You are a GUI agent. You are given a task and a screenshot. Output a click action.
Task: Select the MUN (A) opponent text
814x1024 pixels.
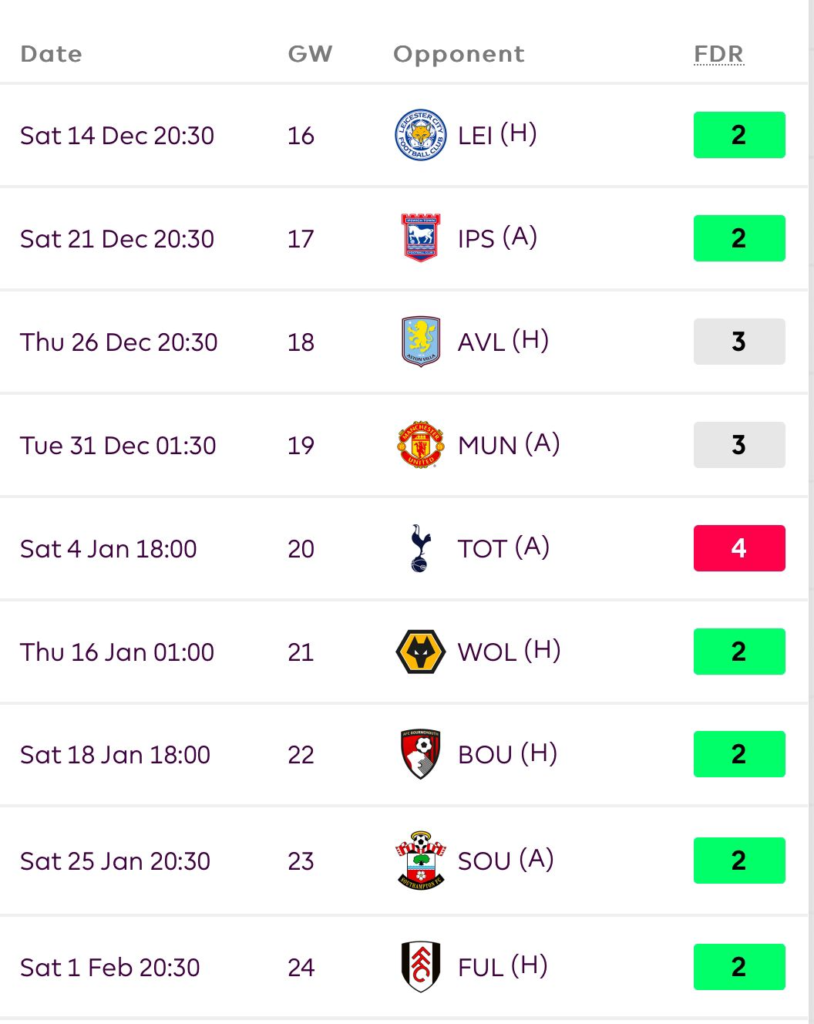pyautogui.click(x=508, y=445)
